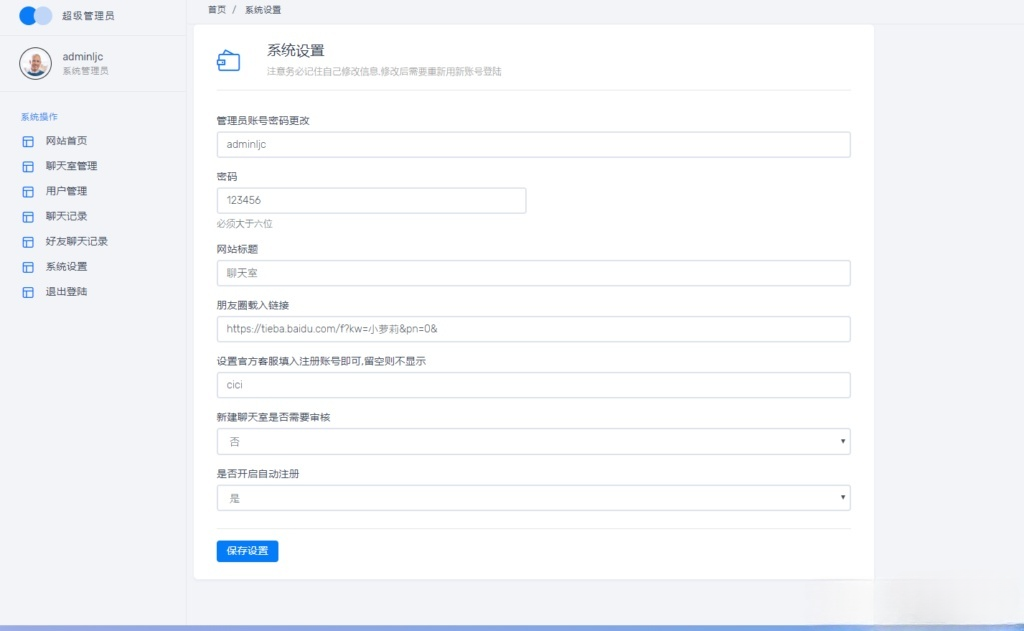Click the 密码 password input field

[370, 200]
